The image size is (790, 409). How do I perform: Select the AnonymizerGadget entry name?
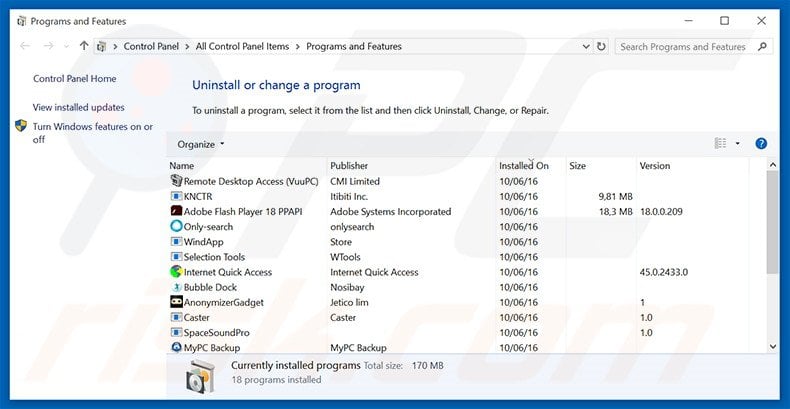tap(224, 302)
